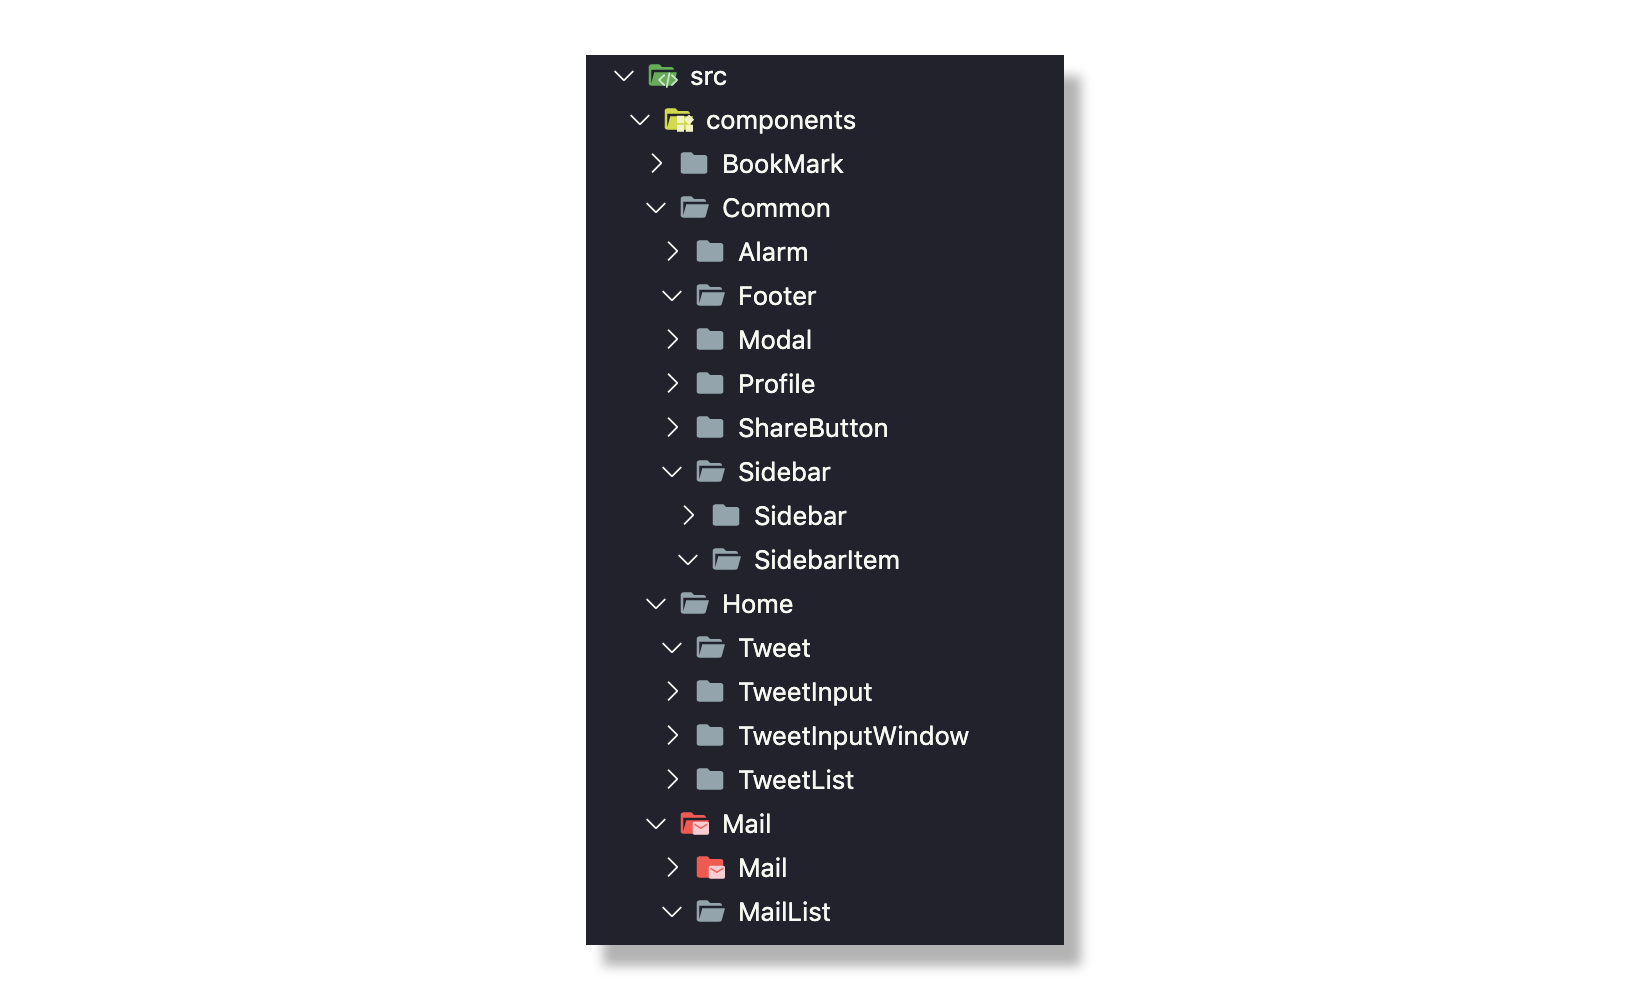
Task: Click the MailList open folder icon
Action: coord(710,912)
